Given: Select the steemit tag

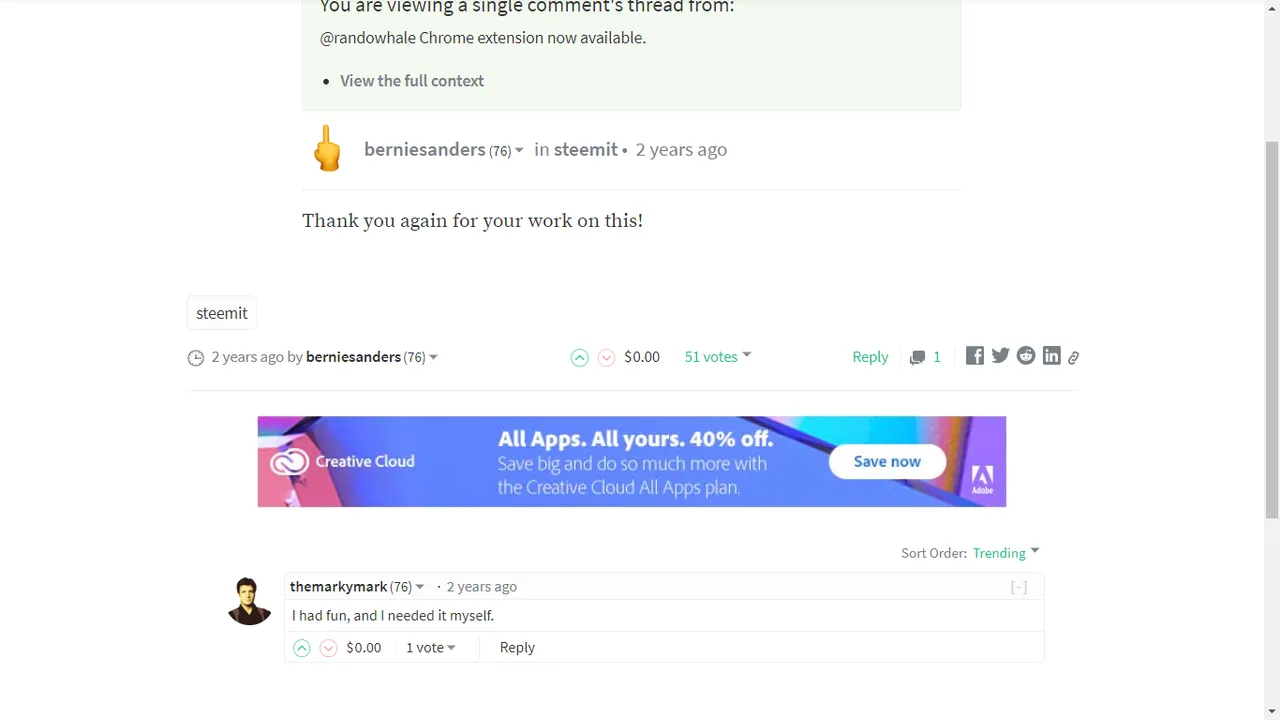Looking at the screenshot, I should coord(222,313).
